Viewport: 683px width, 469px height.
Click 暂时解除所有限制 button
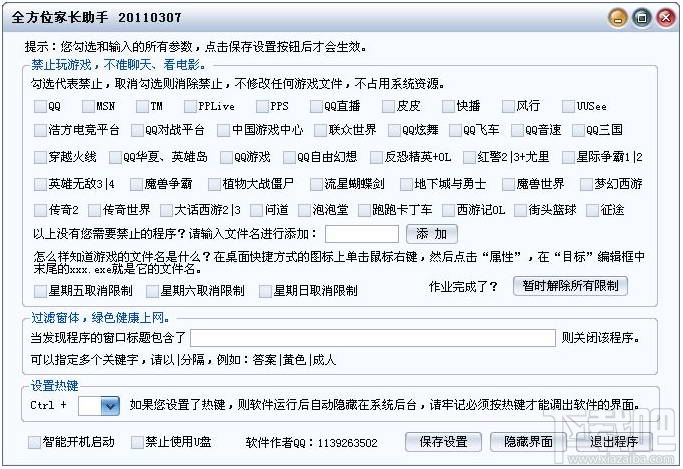570,286
